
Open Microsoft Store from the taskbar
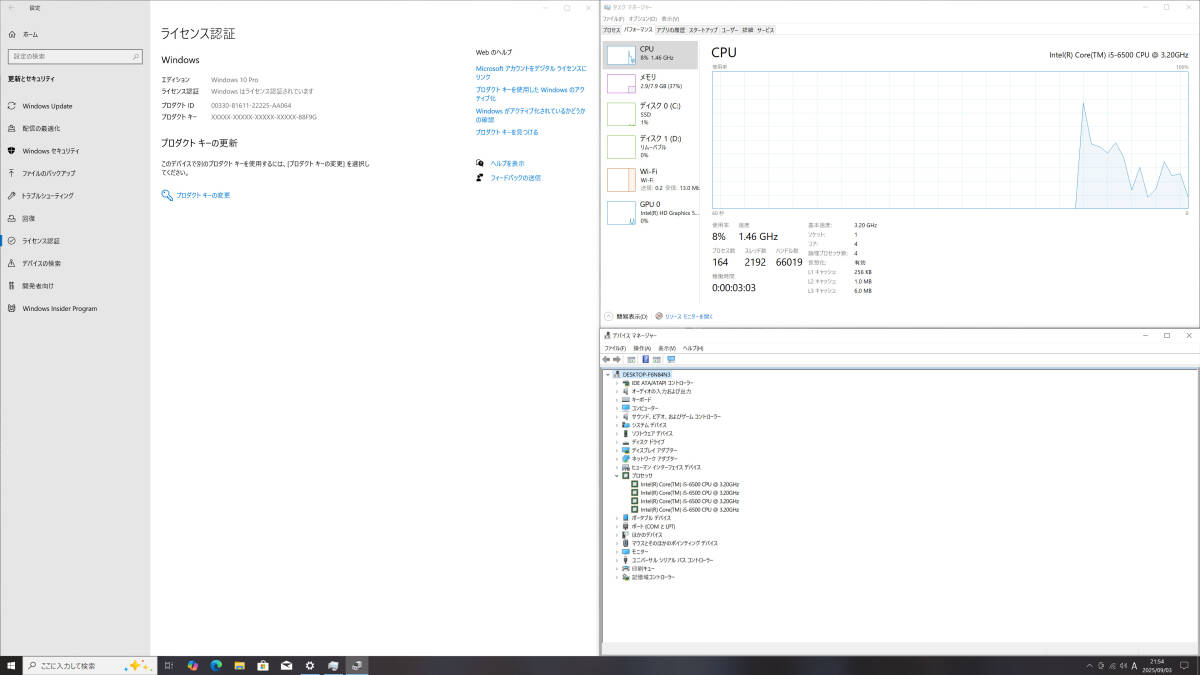262,665
